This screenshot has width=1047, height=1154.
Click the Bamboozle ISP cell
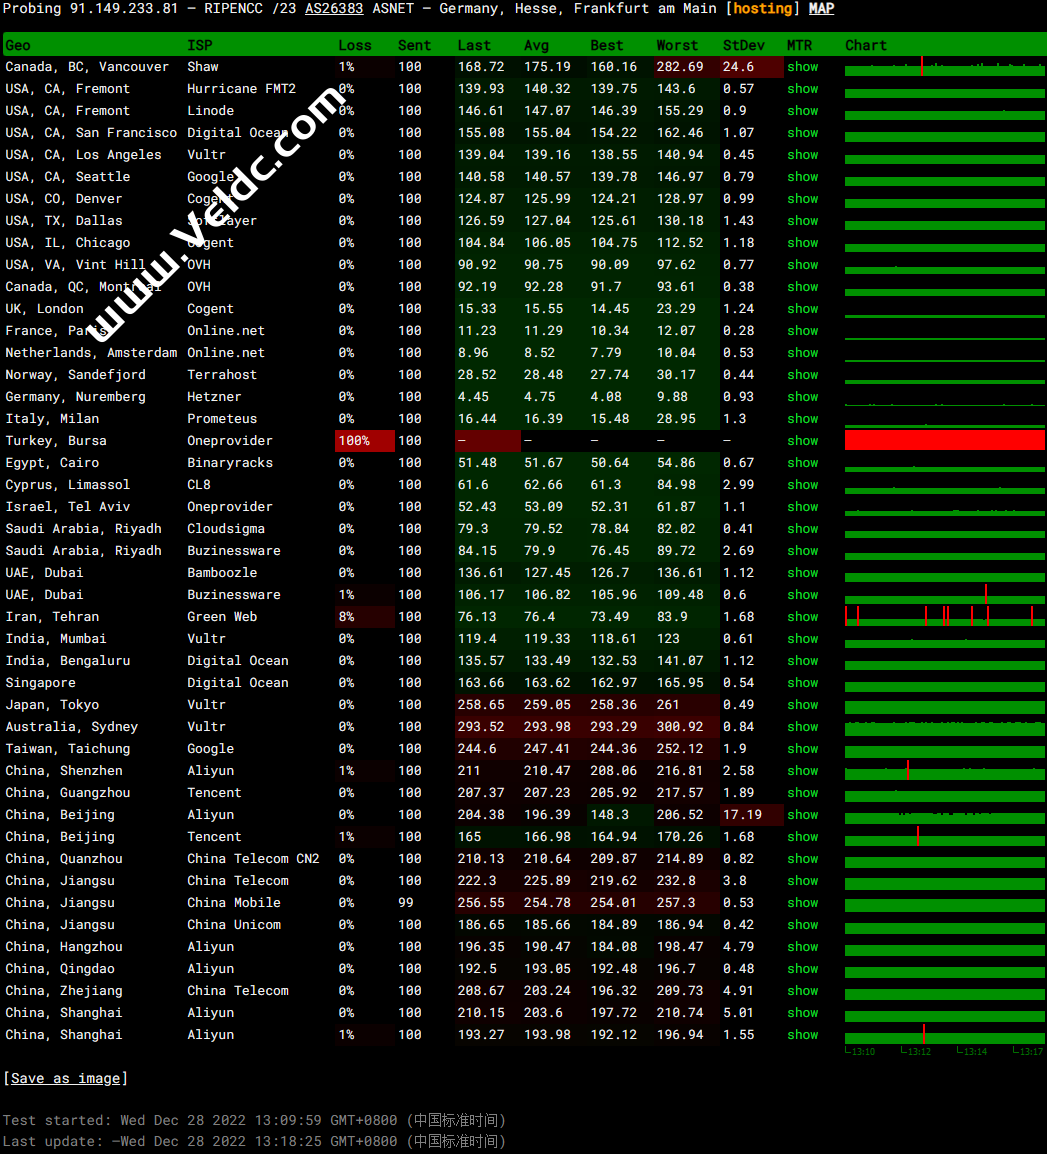point(222,573)
